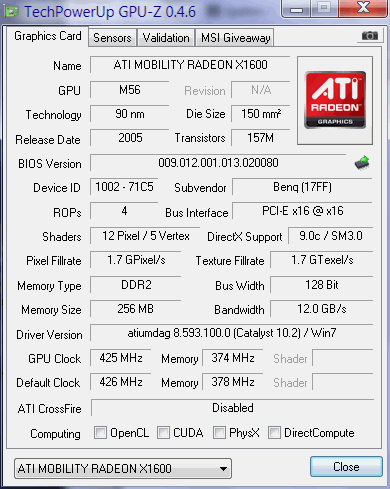Image resolution: width=390 pixels, height=489 pixels.
Task: Select the Graphics Card tab
Action: tap(48, 36)
